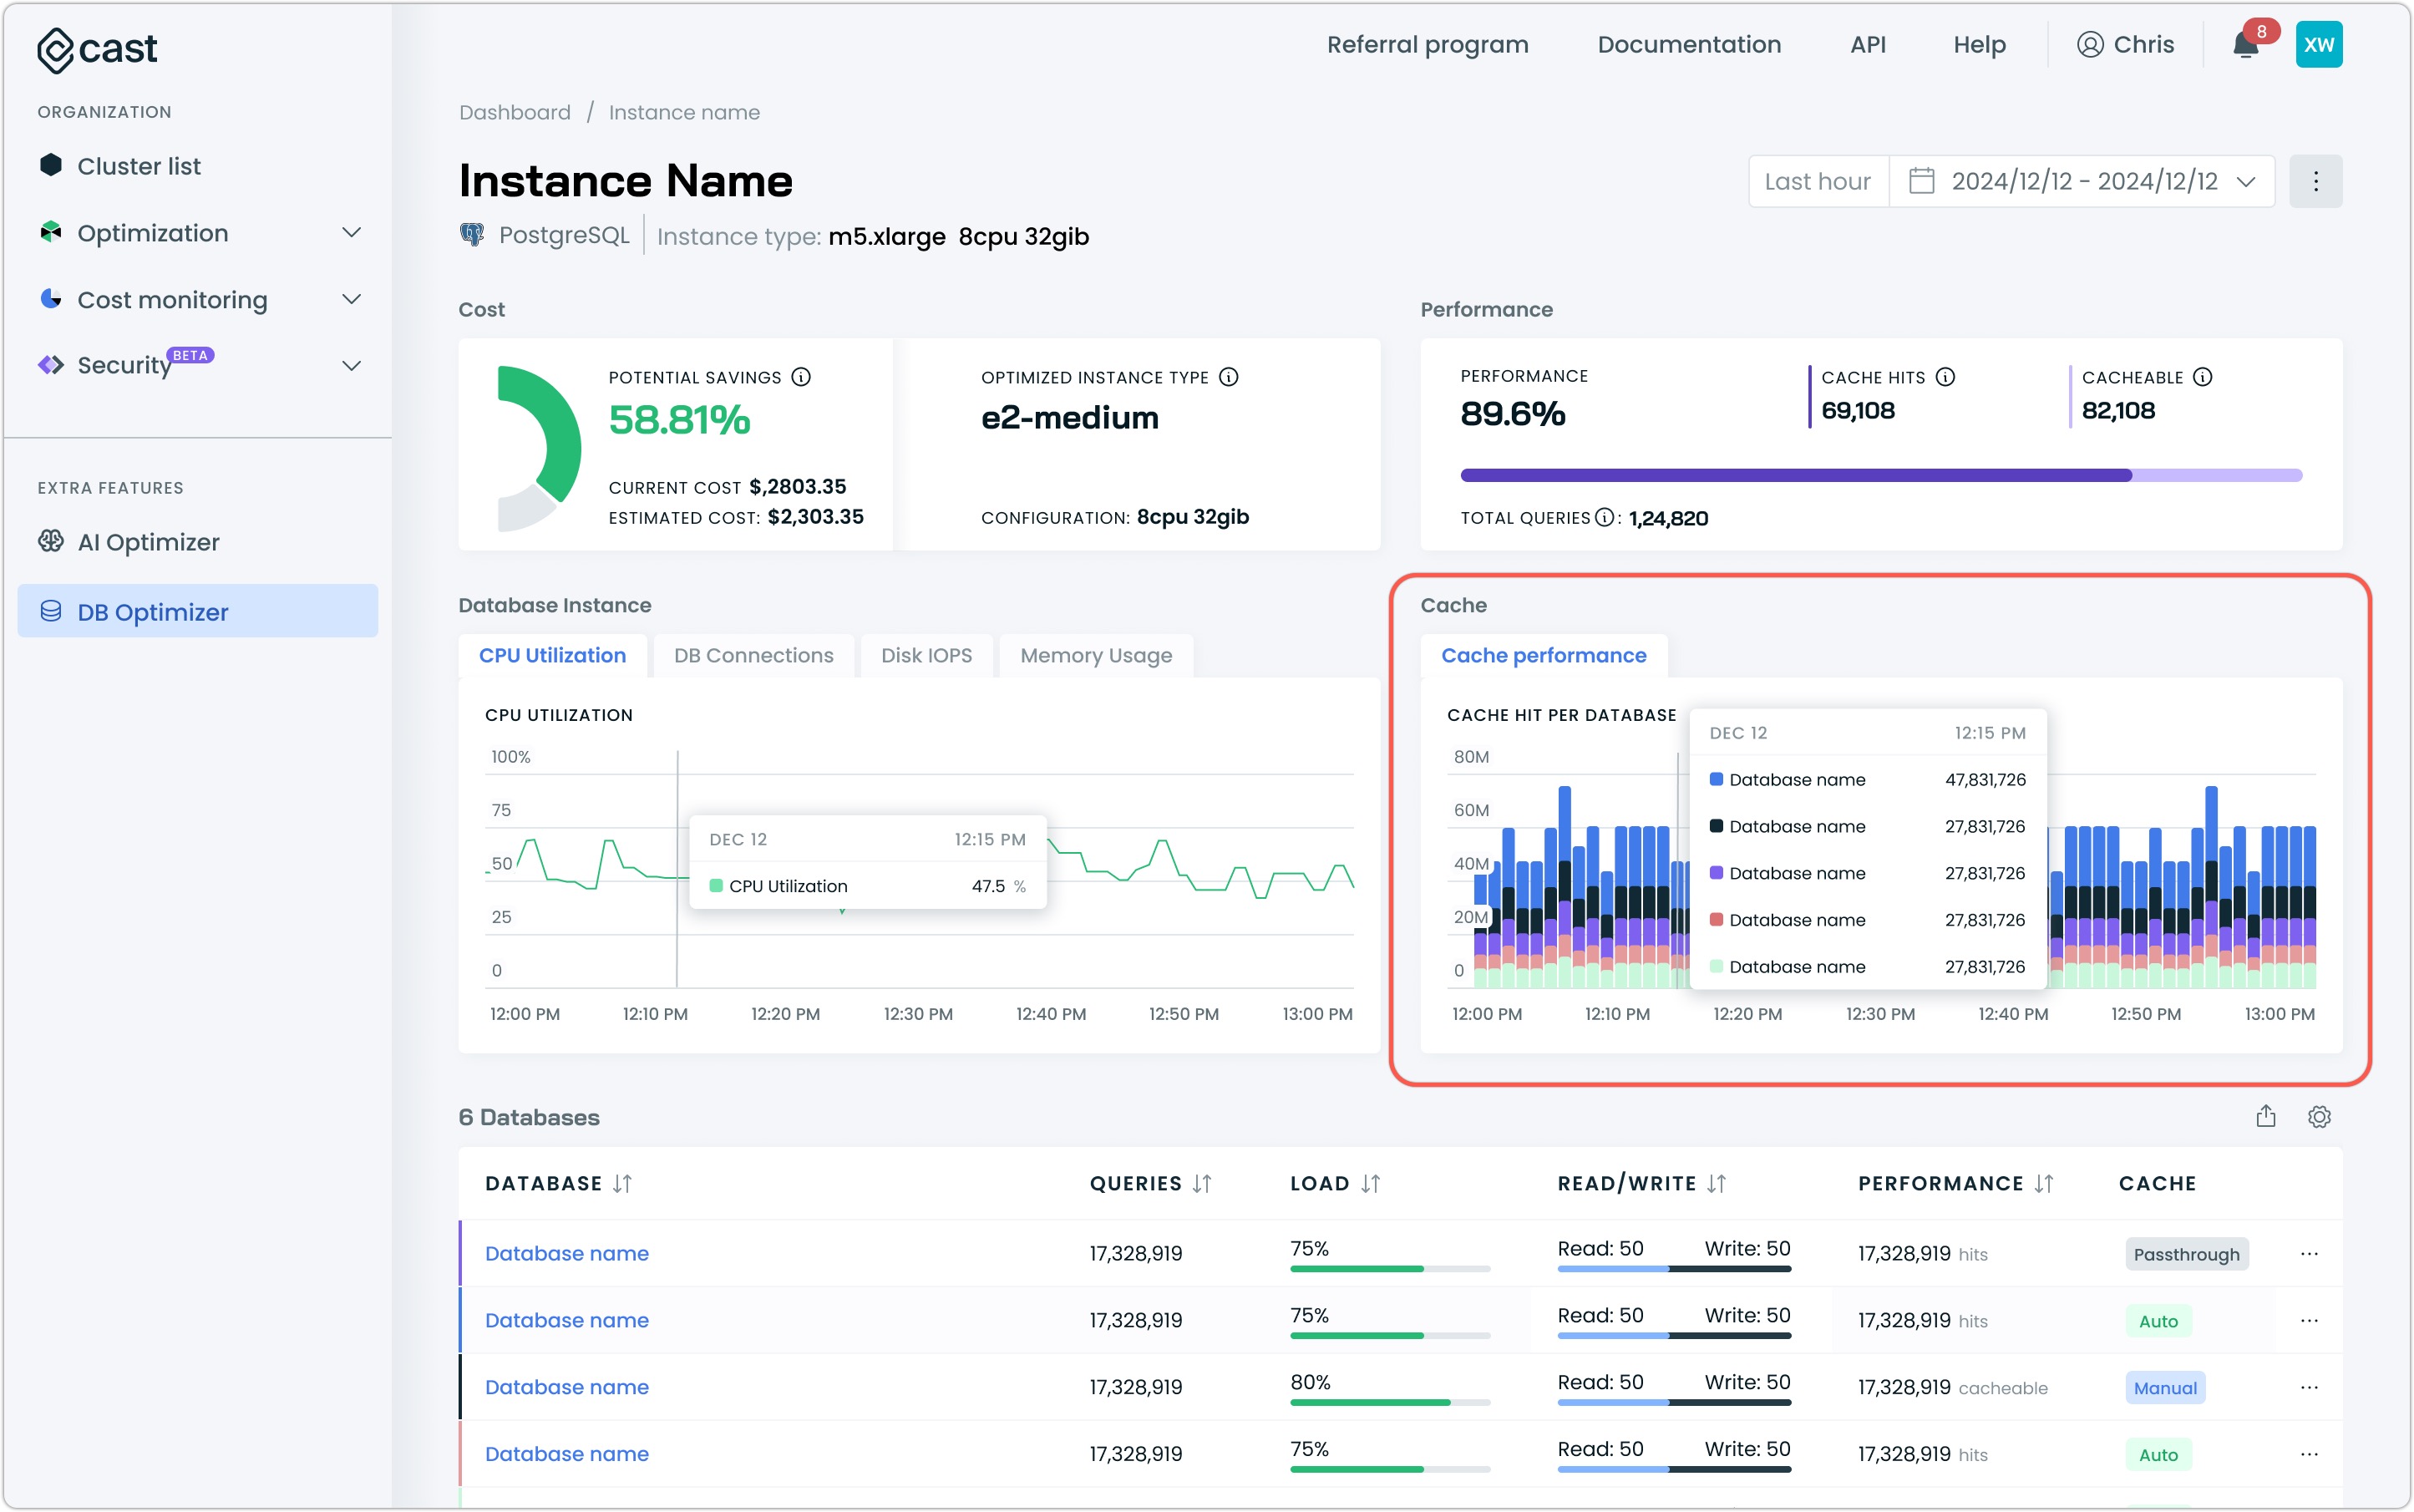Image resolution: width=2414 pixels, height=1512 pixels.
Task: Click the Referral program link
Action: click(x=1427, y=45)
